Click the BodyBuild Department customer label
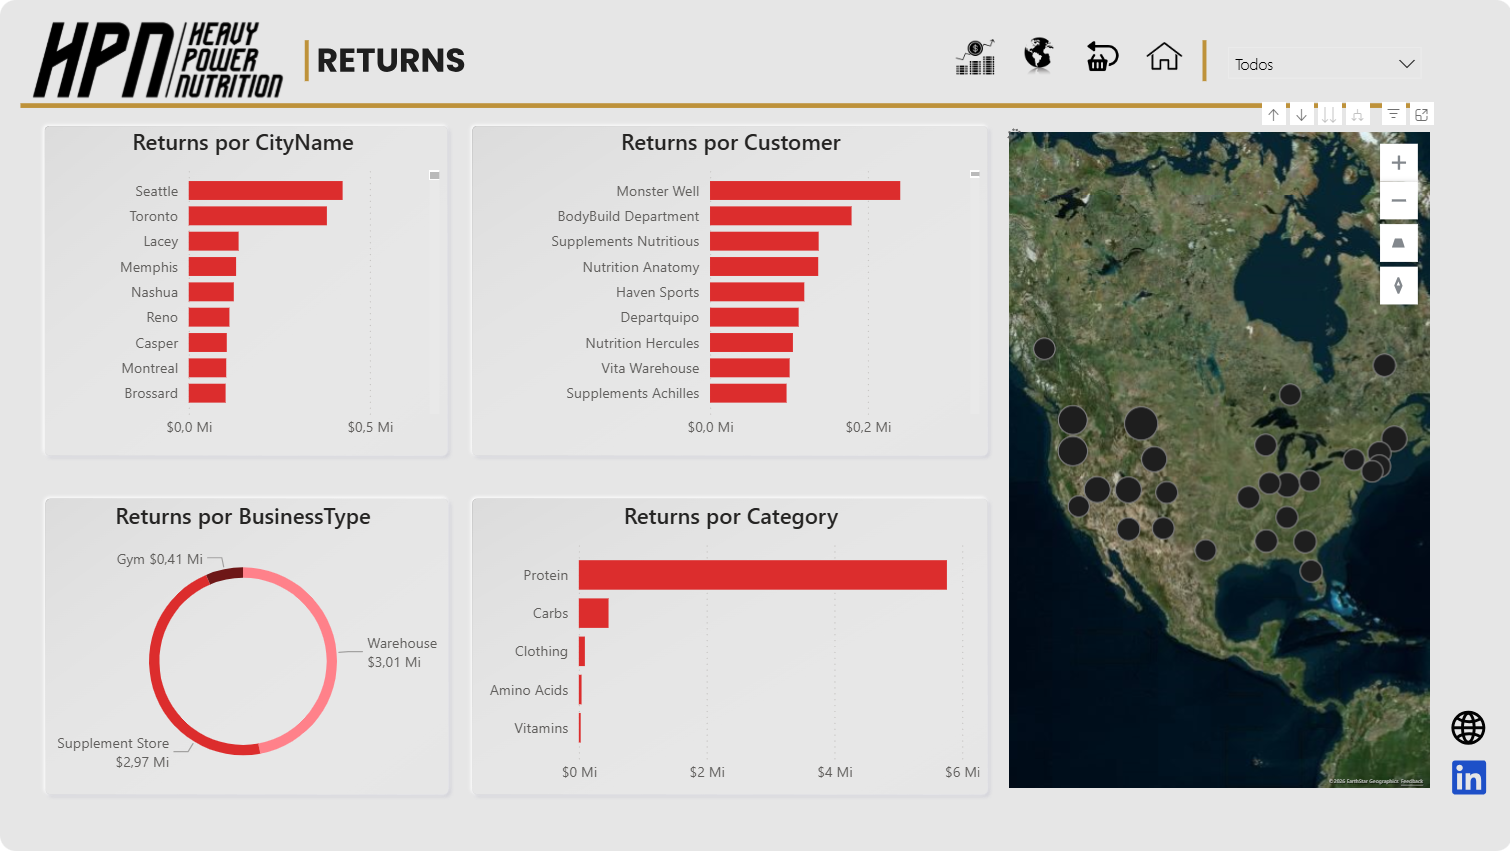 (628, 216)
